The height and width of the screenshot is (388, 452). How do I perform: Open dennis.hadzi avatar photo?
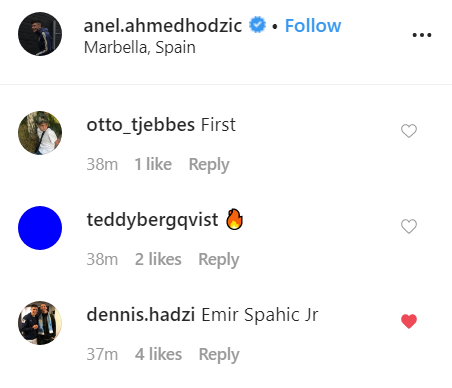click(40, 323)
